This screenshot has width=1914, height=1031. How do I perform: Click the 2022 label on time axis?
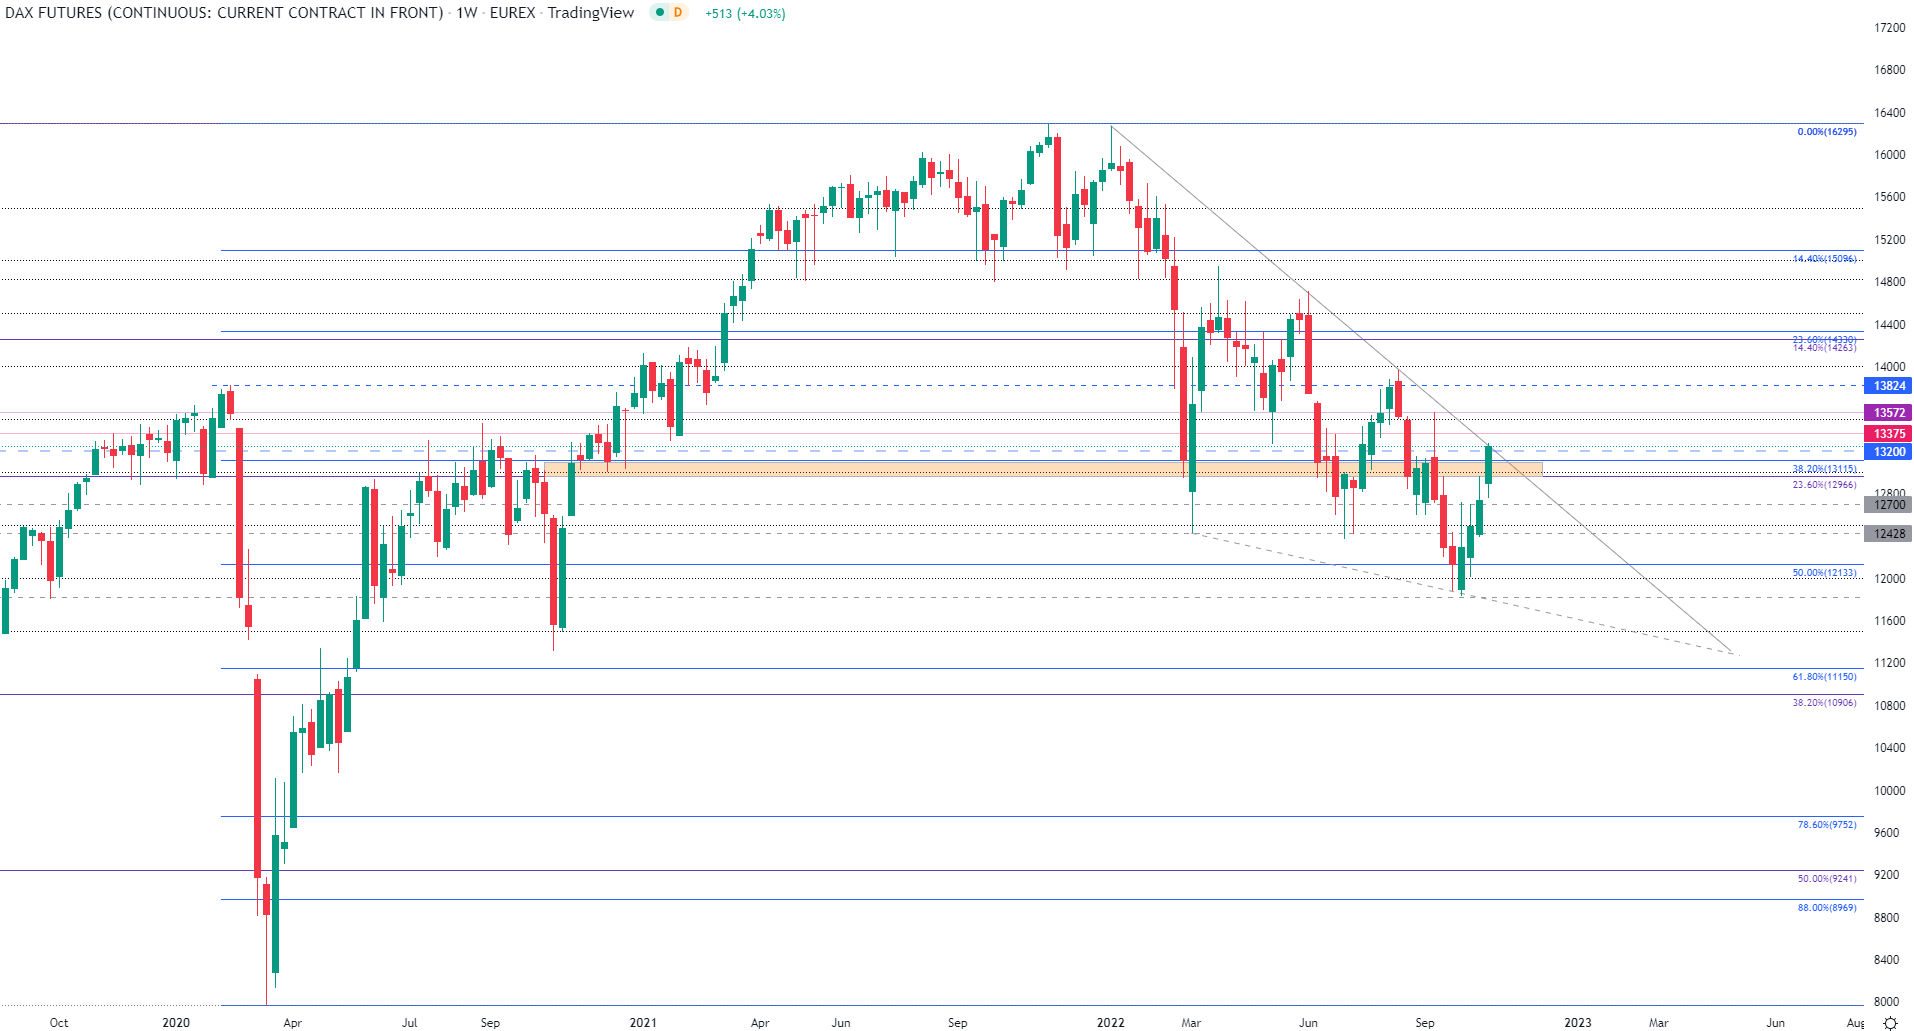[x=1110, y=1023]
